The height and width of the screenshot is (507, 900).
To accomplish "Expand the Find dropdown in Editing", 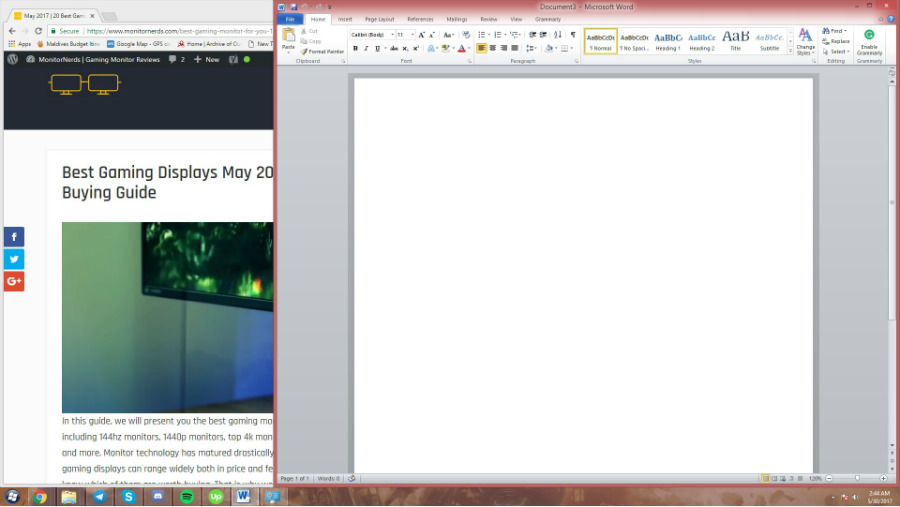I will [x=846, y=31].
